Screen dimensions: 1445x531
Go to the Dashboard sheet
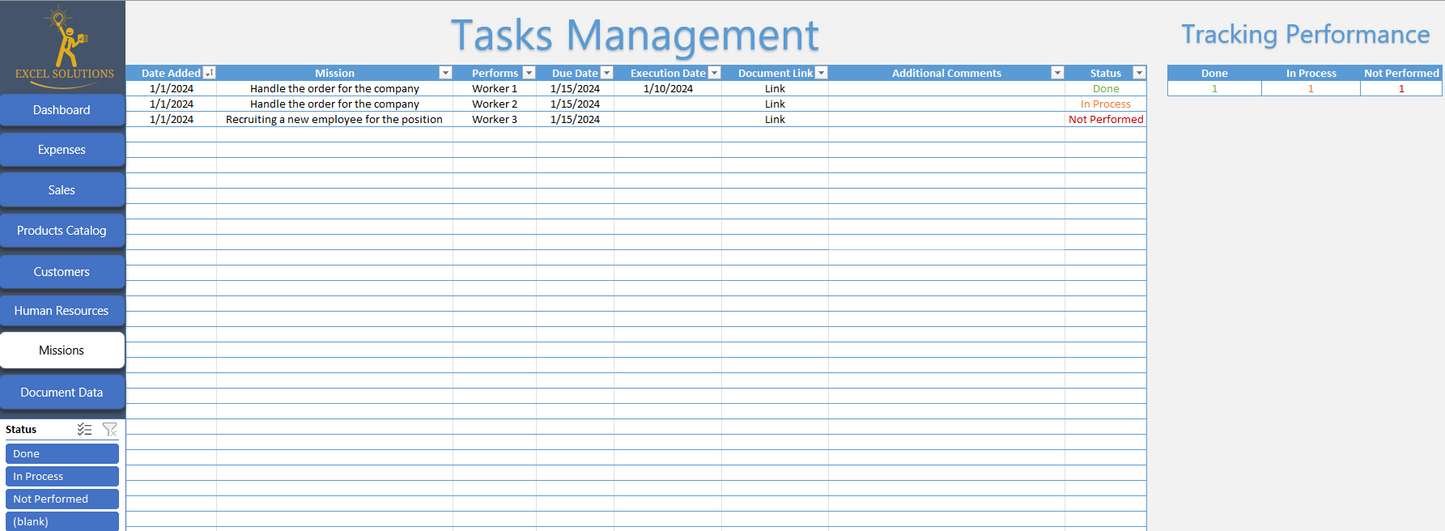(62, 110)
